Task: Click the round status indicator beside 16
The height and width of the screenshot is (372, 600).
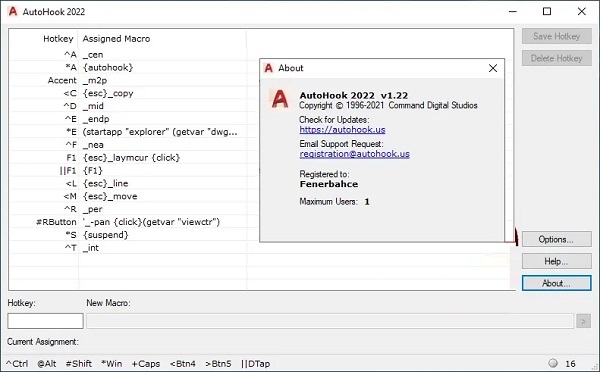Action: pos(553,363)
